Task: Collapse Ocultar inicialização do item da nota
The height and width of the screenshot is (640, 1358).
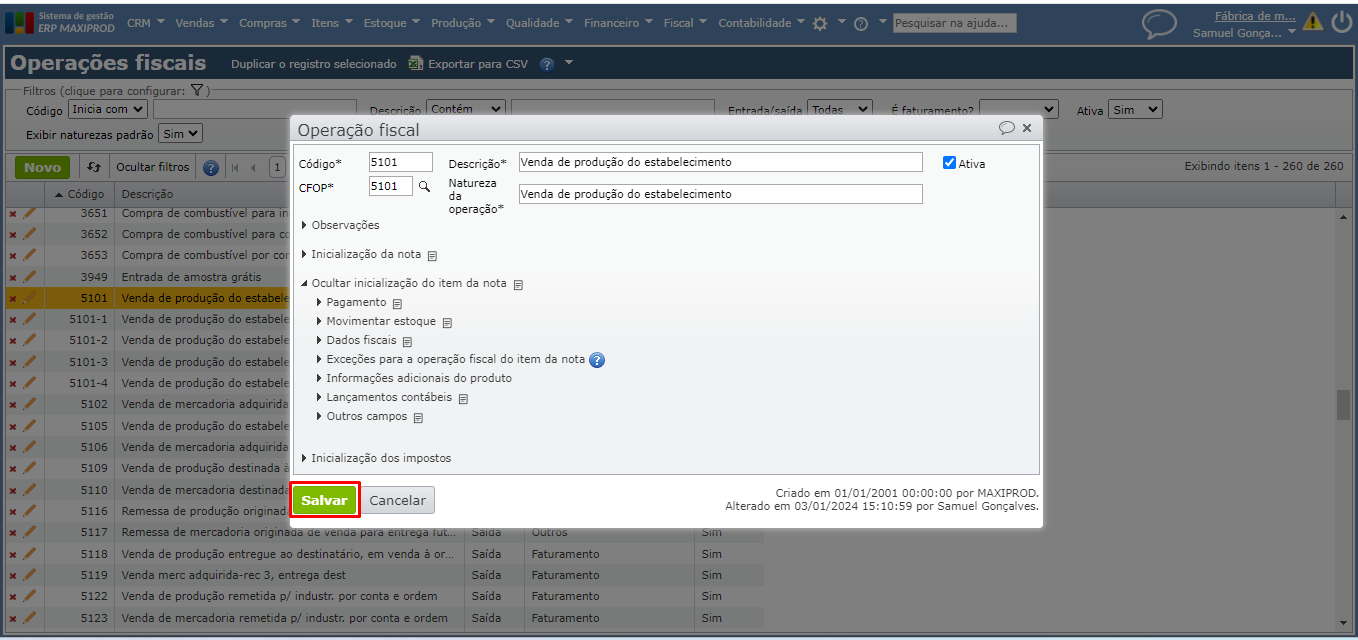Action: 404,283
